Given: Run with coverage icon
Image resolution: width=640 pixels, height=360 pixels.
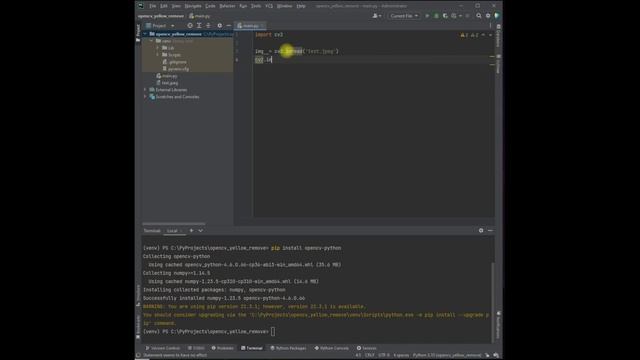Looking at the screenshot, I should pos(445,16).
